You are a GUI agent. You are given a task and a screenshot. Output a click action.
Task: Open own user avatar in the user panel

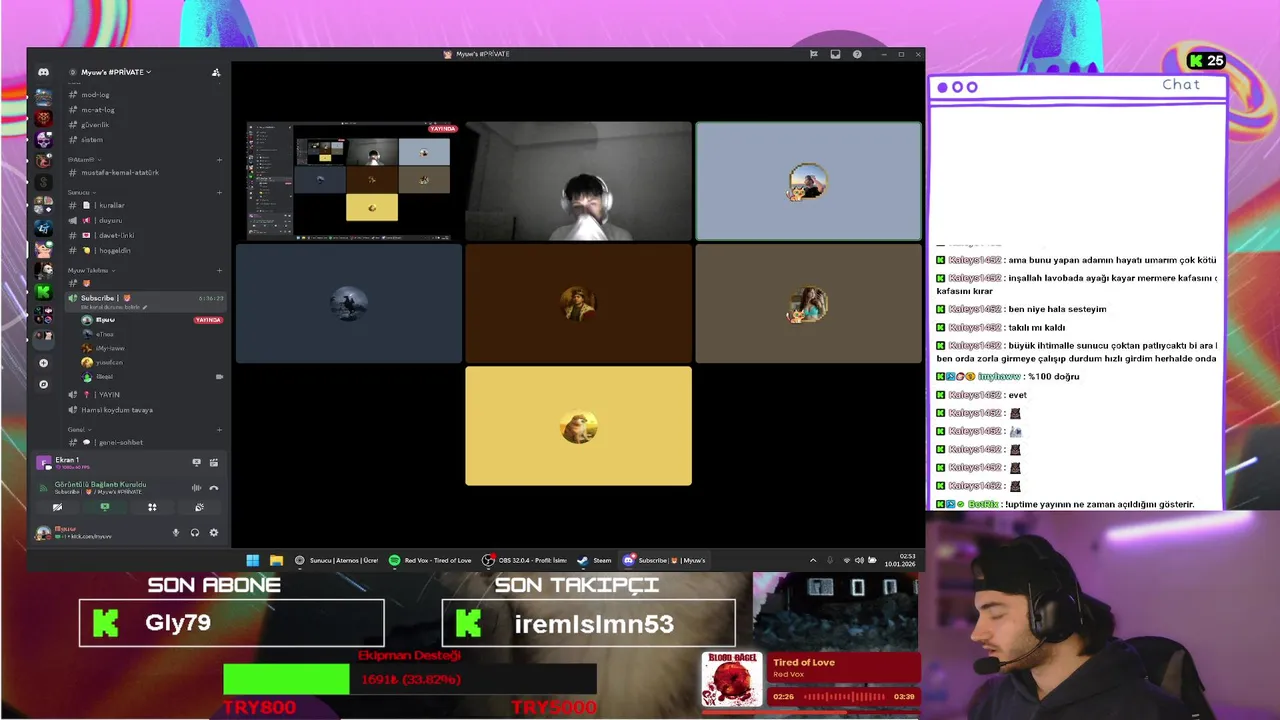tap(43, 533)
